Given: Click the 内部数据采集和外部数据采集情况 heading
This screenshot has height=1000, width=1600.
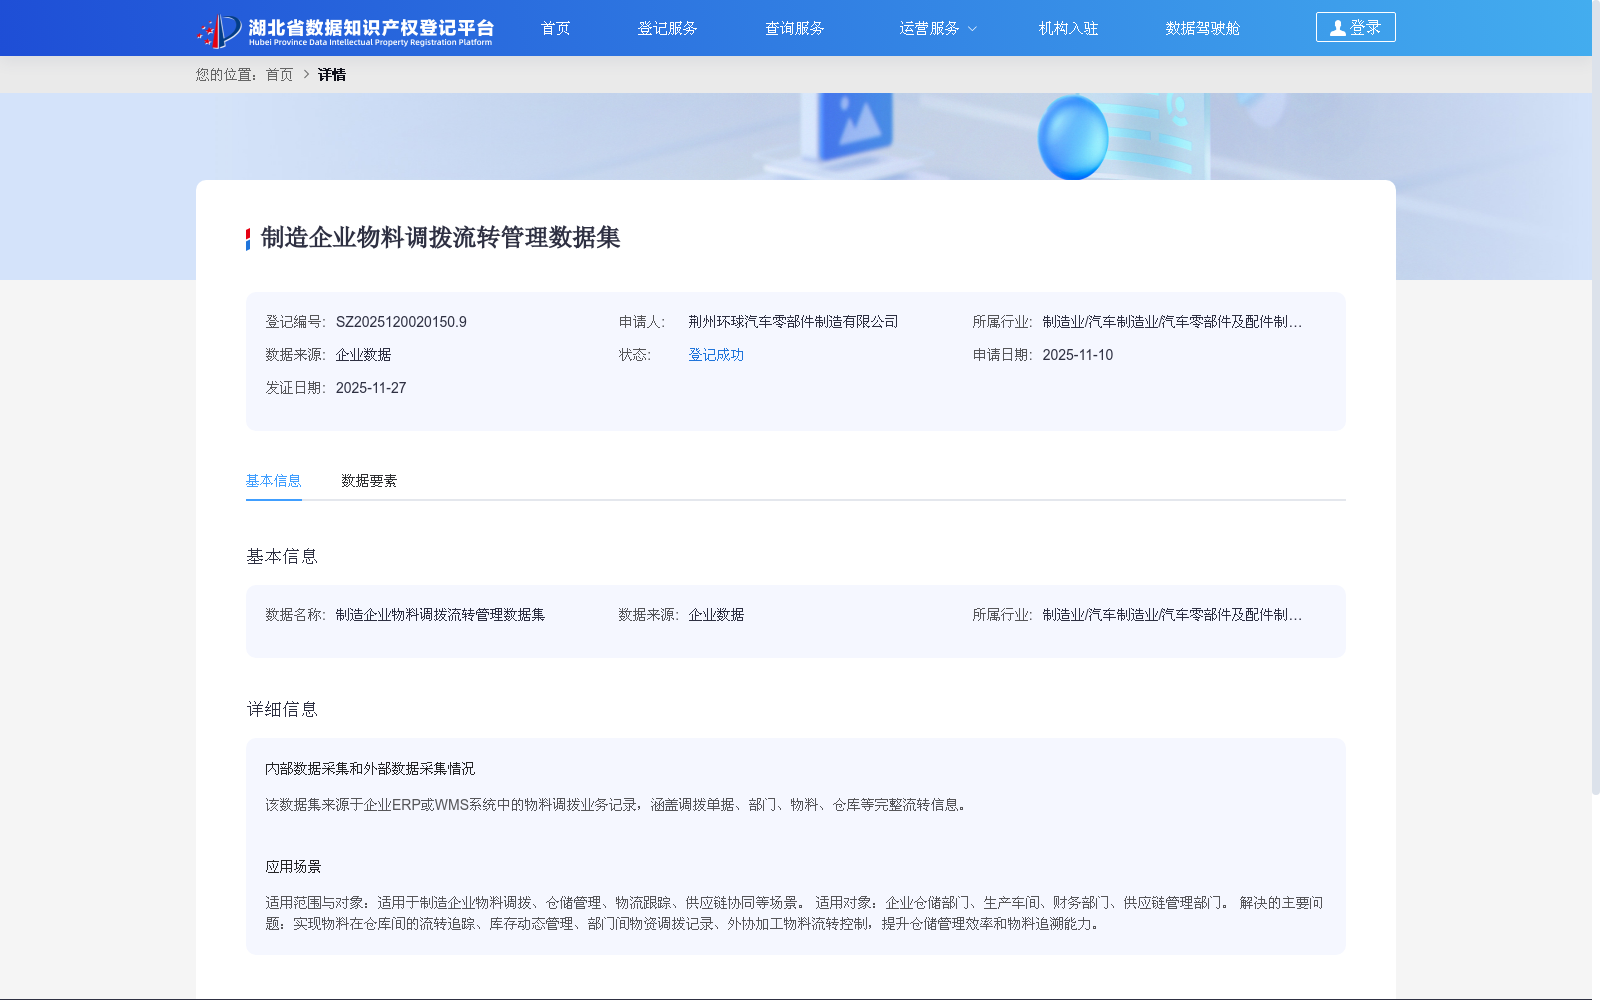Looking at the screenshot, I should coord(370,769).
